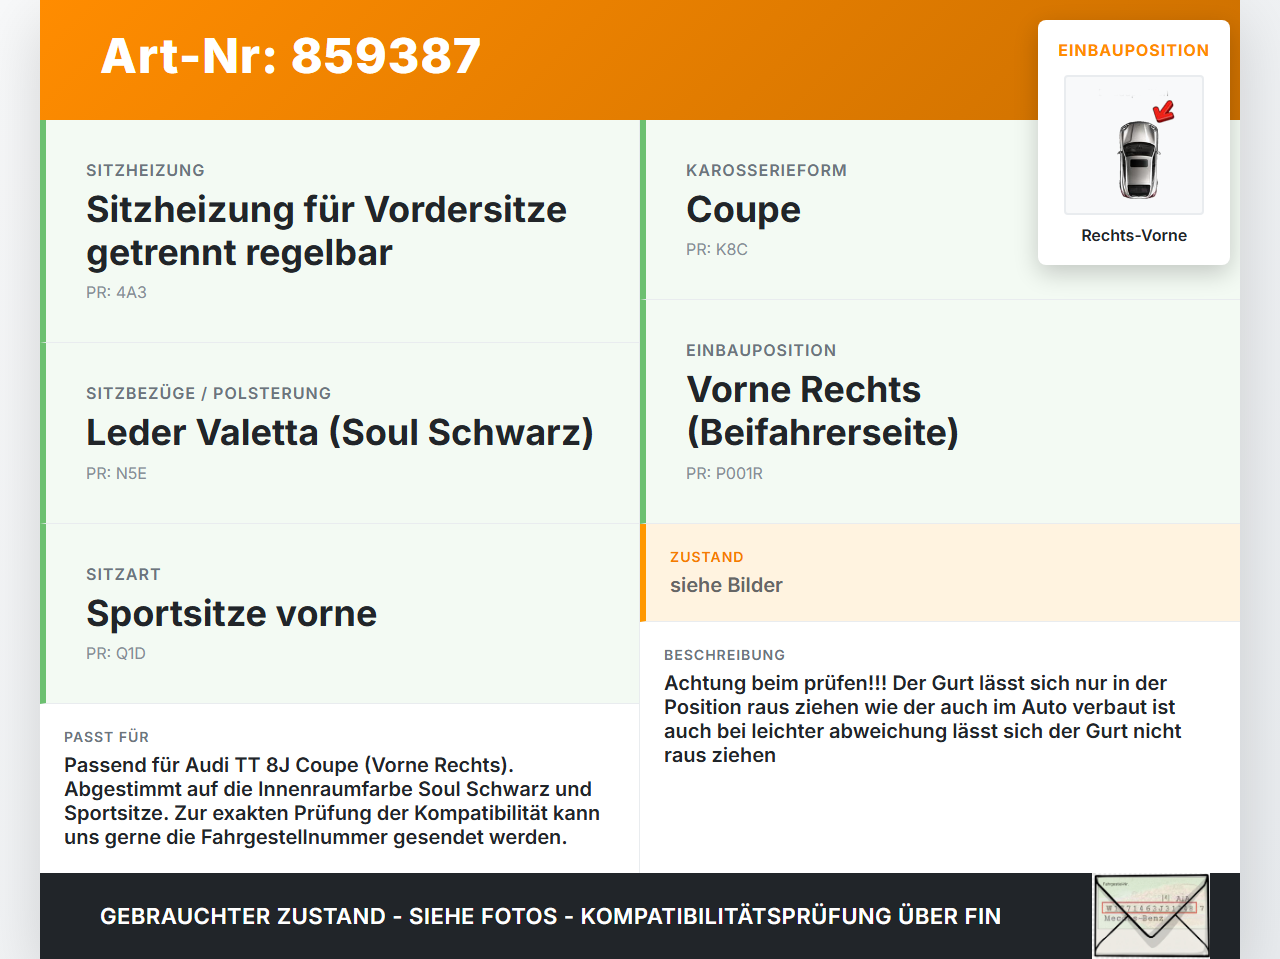Screen dimensions: 1280x959
Task: Click the Gebrauchter Zustand footer banner text
Action: [x=550, y=916]
